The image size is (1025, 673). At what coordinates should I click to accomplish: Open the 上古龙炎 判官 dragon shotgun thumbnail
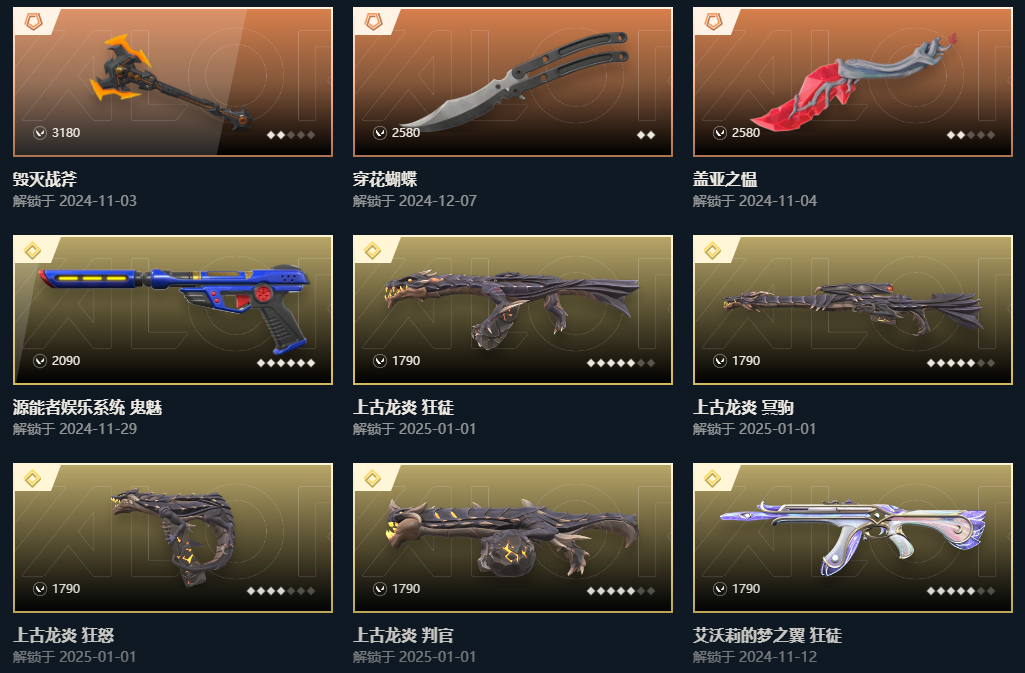click(x=512, y=538)
